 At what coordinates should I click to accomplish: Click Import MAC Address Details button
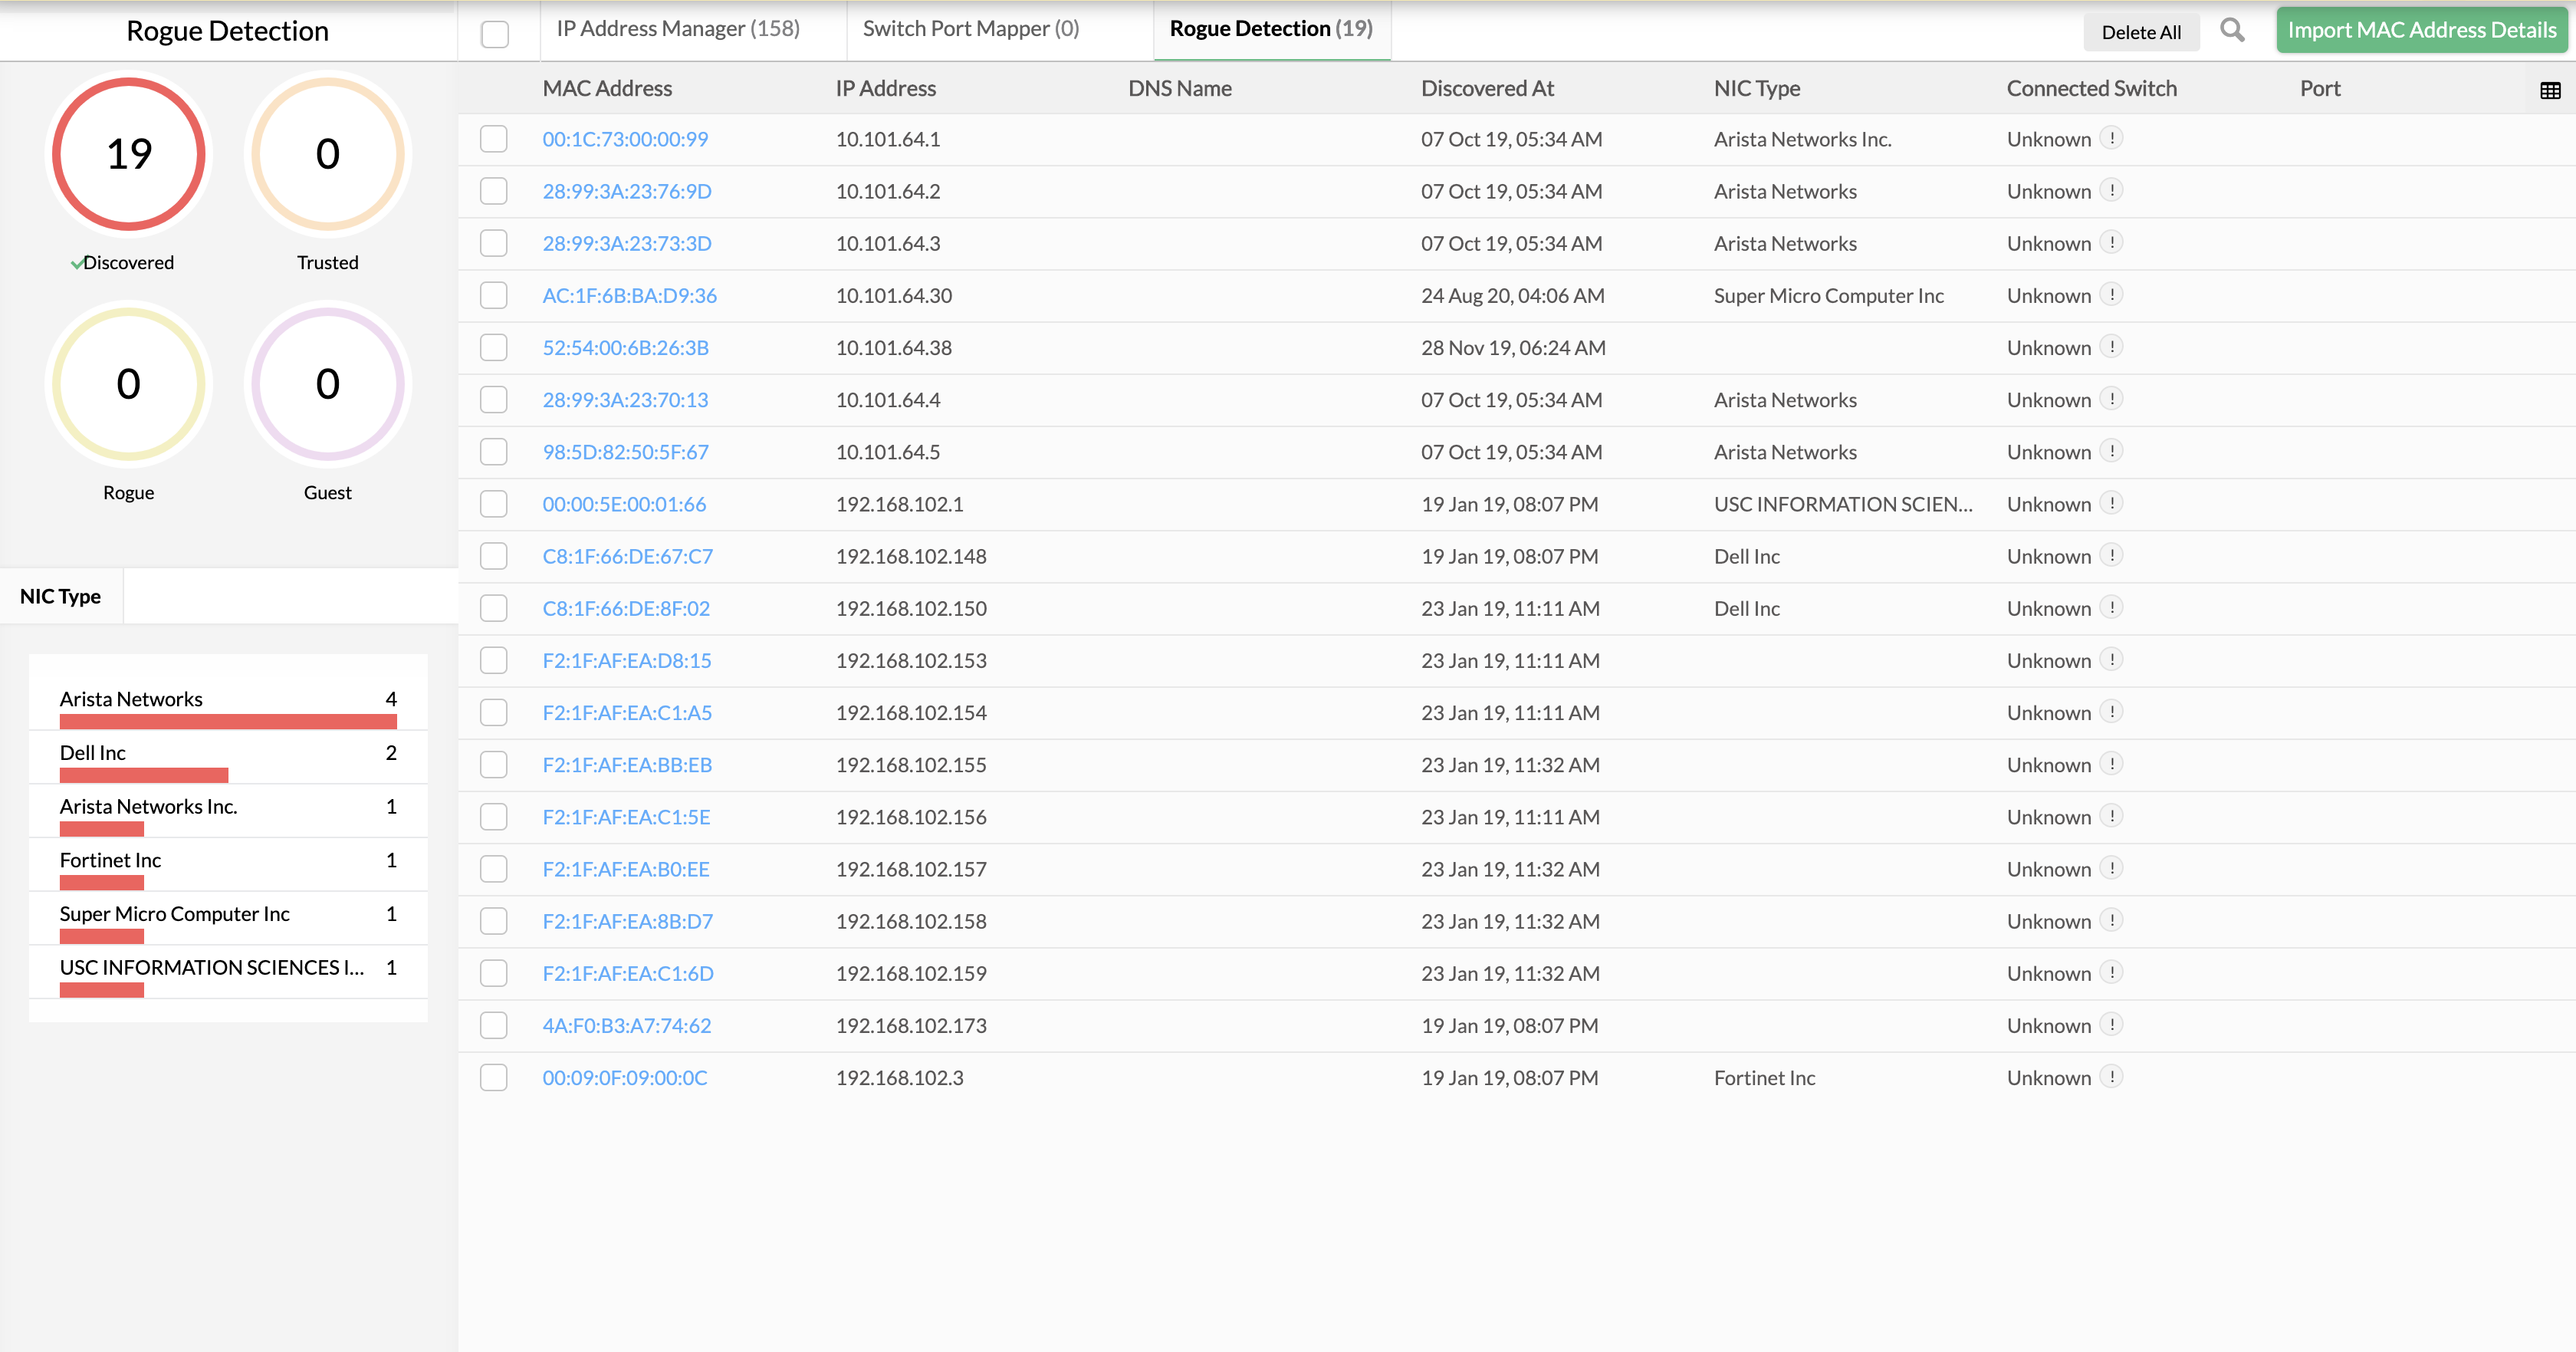pyautogui.click(x=2421, y=30)
